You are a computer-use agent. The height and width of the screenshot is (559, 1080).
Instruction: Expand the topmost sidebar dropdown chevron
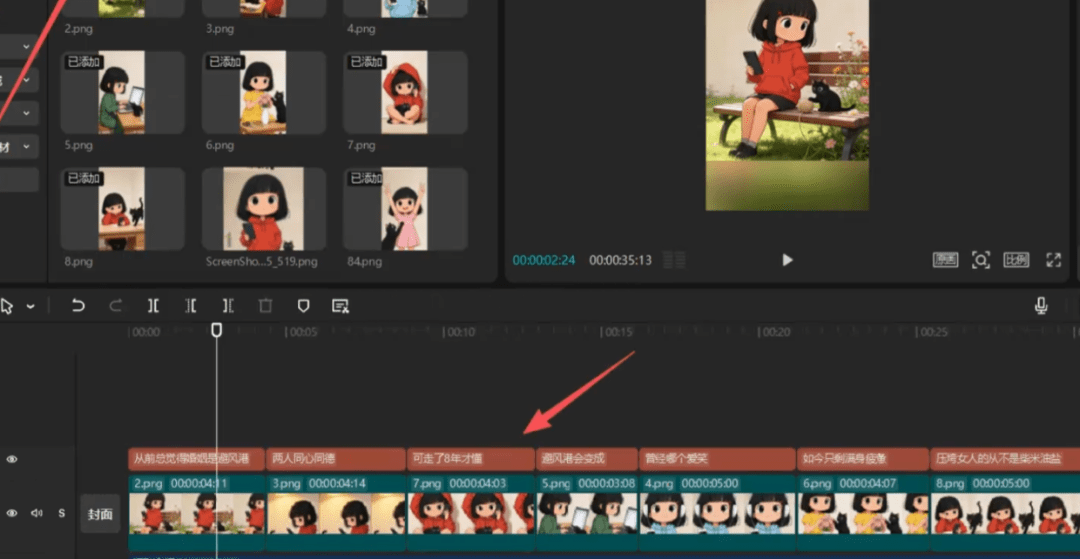coord(25,46)
